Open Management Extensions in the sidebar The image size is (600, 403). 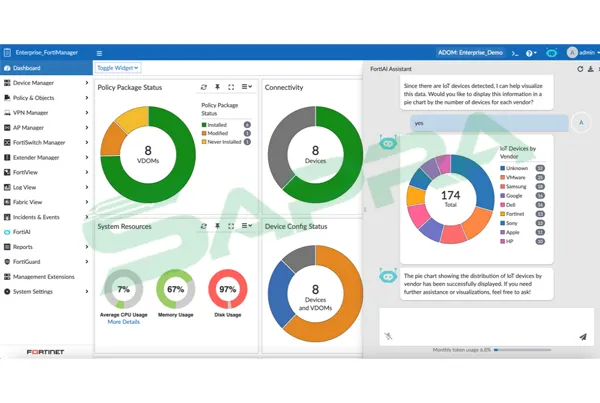coord(46,277)
